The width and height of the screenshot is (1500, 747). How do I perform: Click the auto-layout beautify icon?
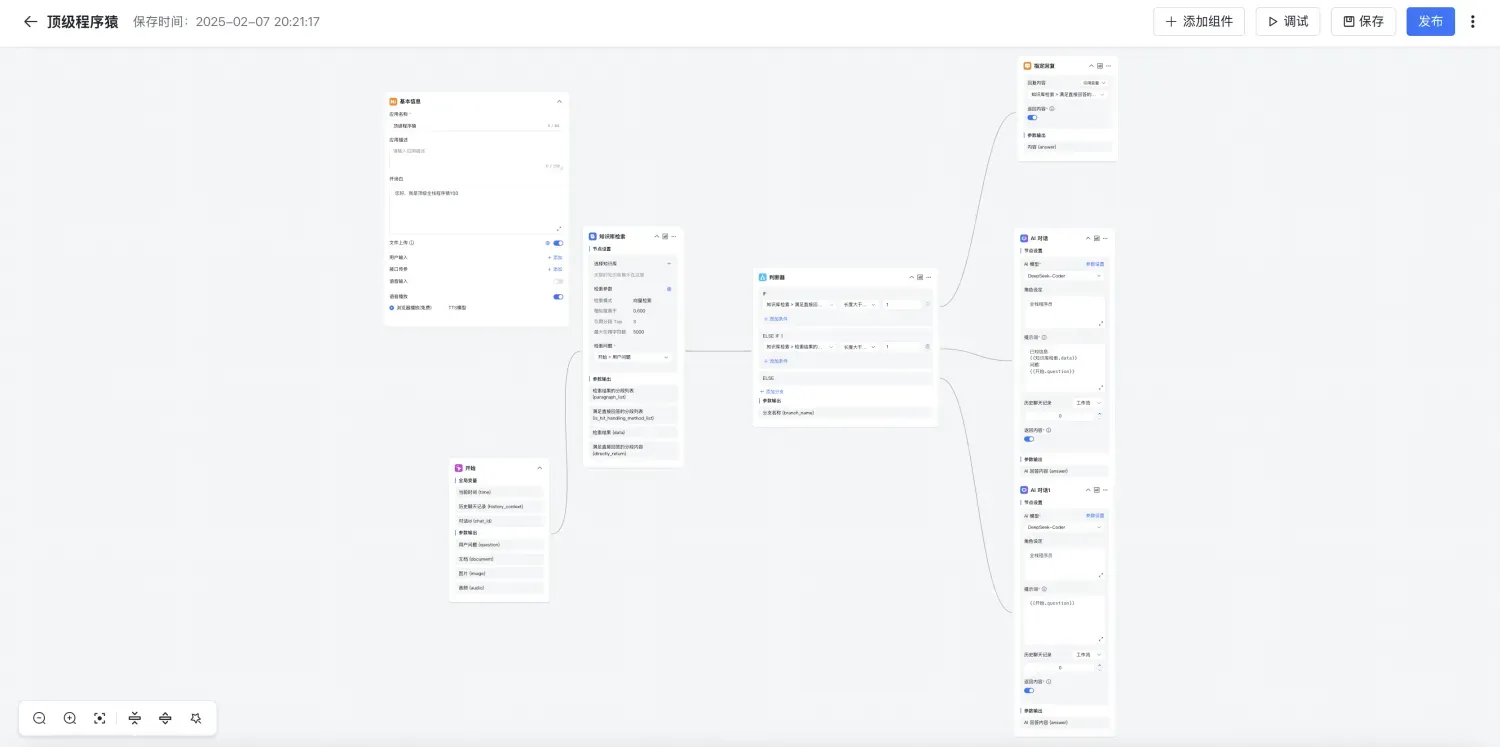196,718
